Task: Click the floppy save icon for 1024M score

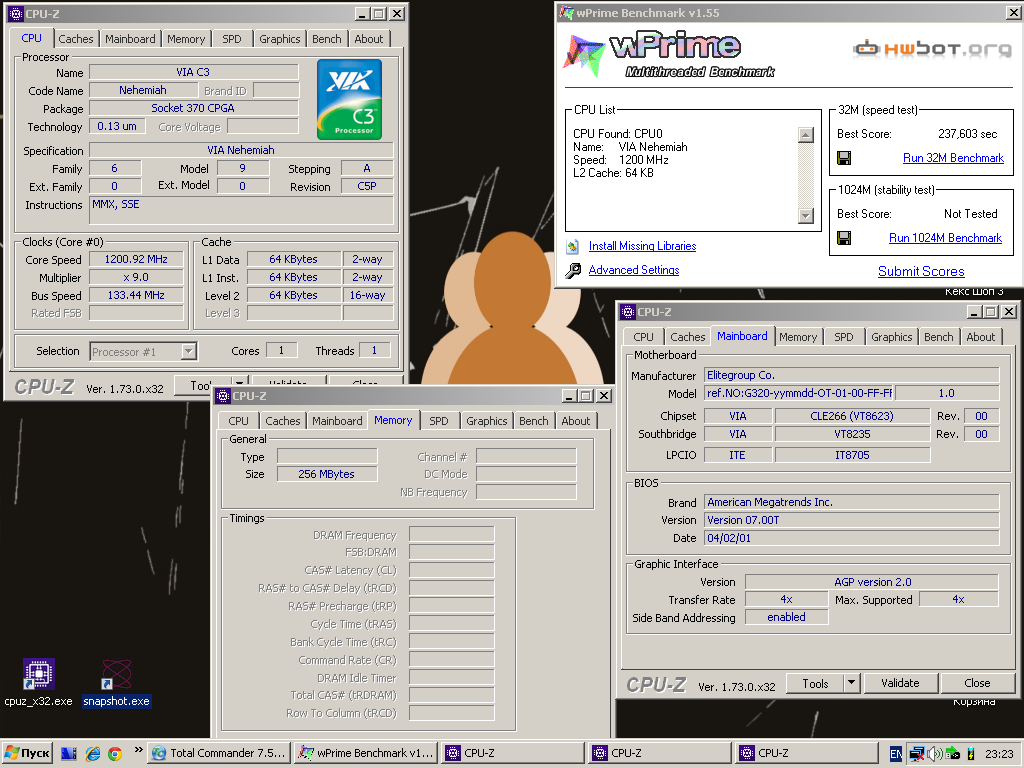Action: click(x=844, y=238)
